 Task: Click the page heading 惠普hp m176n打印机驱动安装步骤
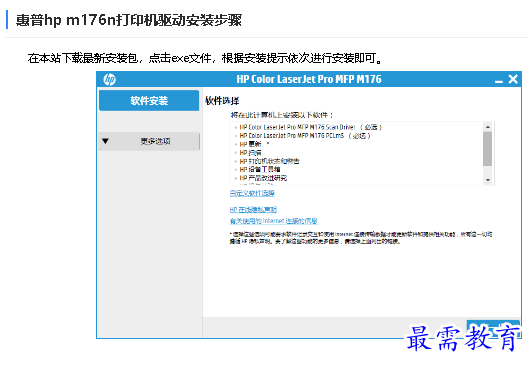[129, 20]
